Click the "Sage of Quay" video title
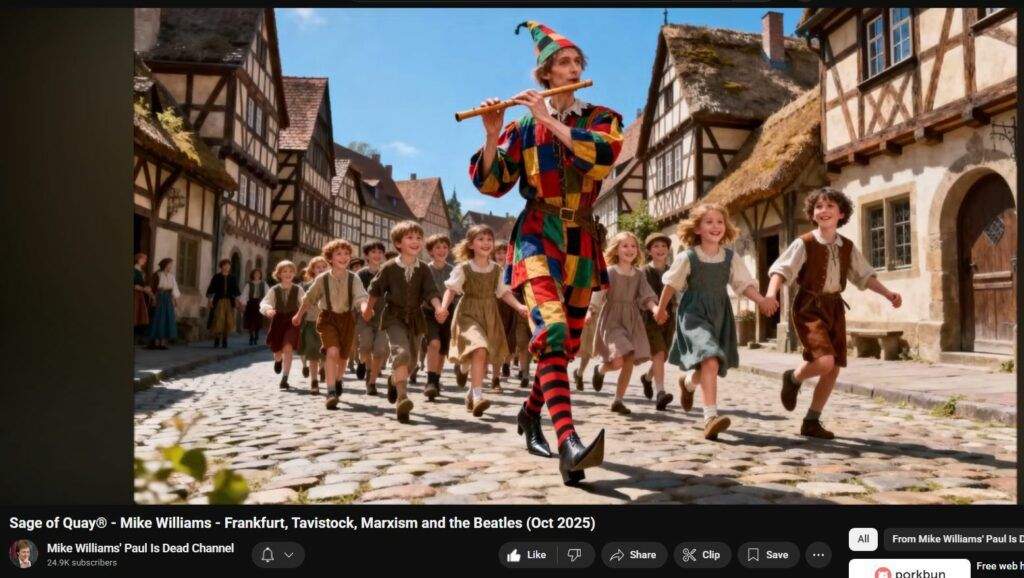Image resolution: width=1024 pixels, height=578 pixels. click(302, 523)
